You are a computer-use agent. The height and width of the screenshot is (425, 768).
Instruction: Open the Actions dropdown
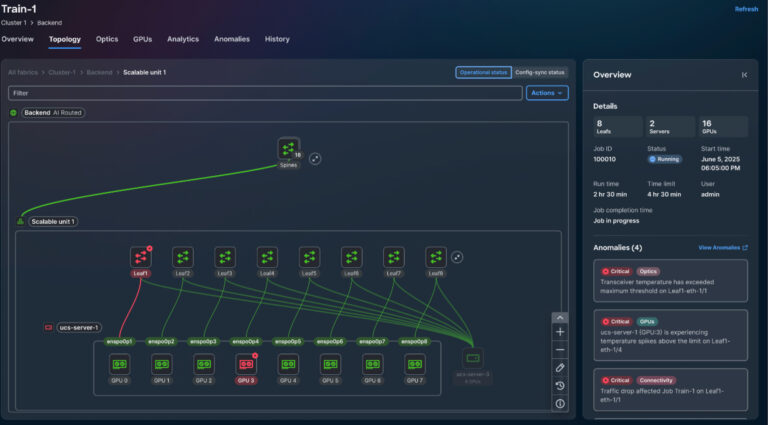[547, 93]
